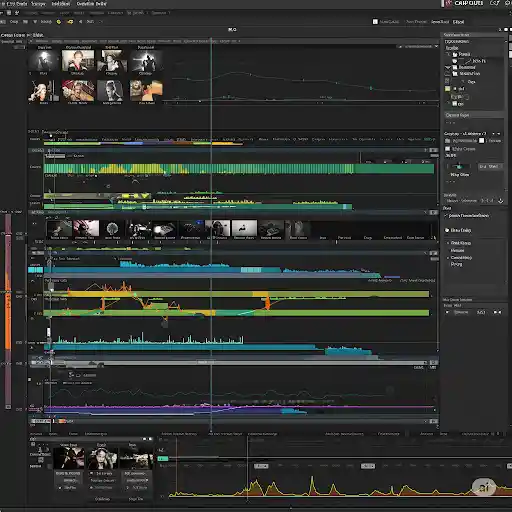Select the backlit silhouette couple clip thumbnail
Image resolution: width=512 pixels, height=512 pixels.
pos(146,60)
